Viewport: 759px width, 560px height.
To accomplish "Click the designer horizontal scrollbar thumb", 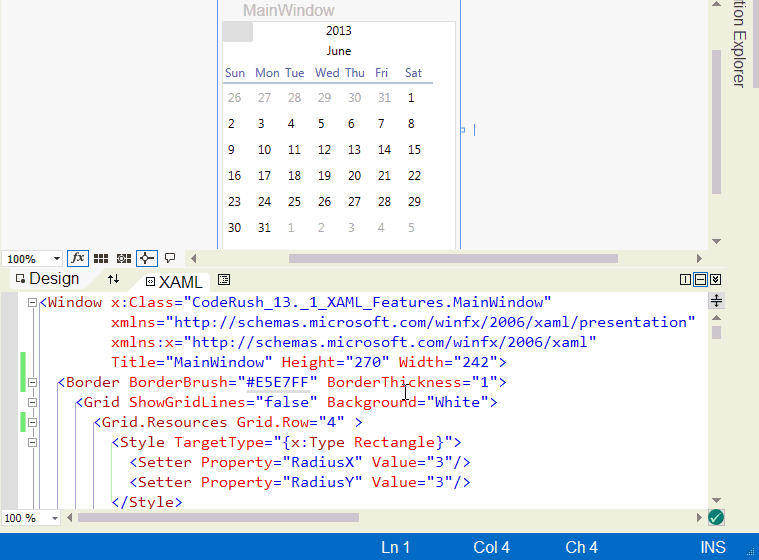I will click(453, 258).
